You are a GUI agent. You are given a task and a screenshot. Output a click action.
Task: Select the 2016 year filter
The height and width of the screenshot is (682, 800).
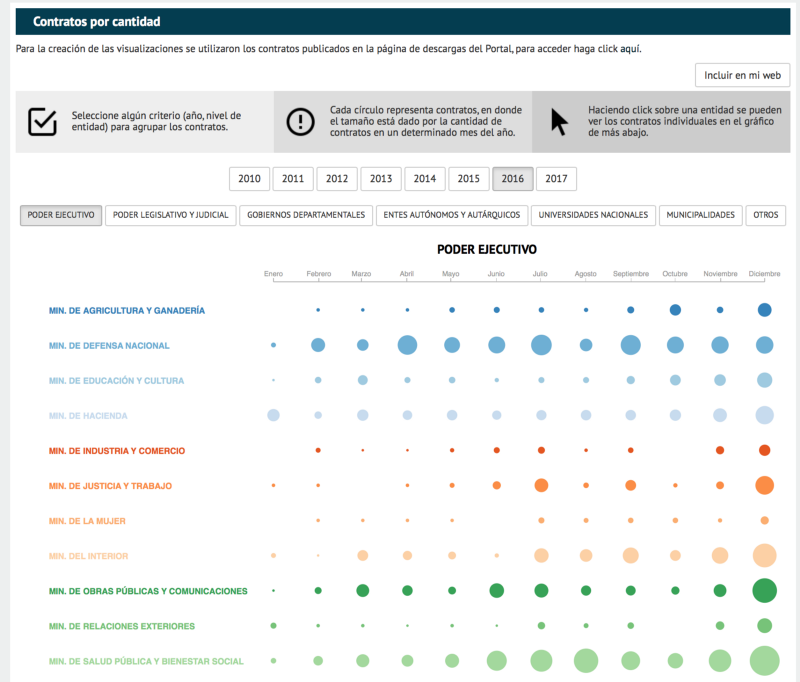tap(512, 179)
